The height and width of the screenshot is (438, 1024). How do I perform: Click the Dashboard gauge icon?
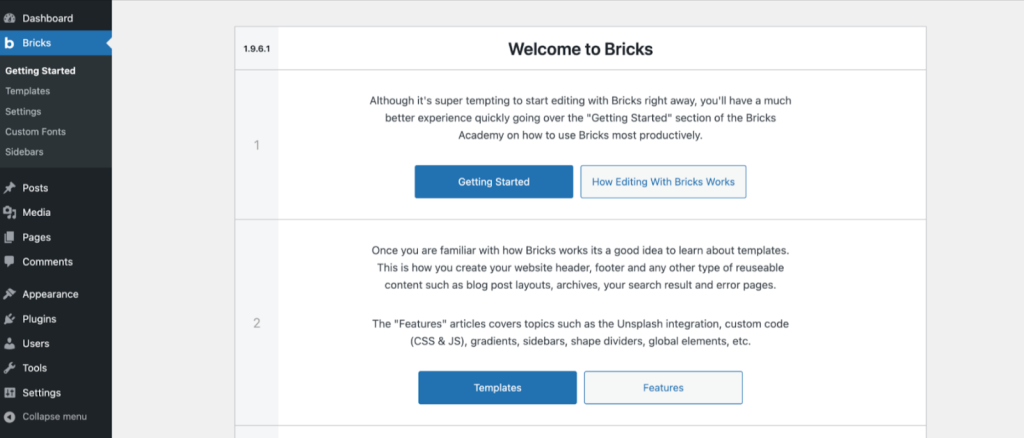pos(9,18)
